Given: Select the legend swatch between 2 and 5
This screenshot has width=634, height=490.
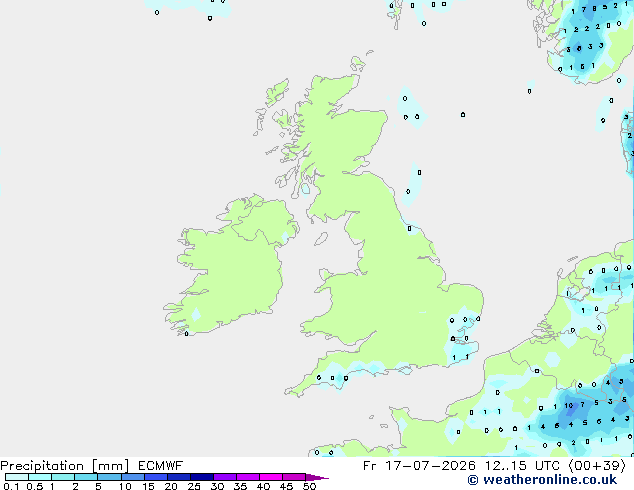Looking at the screenshot, I should pos(86,477).
